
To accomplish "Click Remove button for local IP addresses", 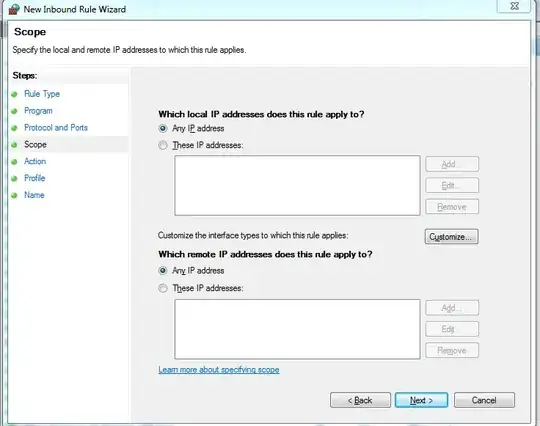I will click(x=452, y=207).
